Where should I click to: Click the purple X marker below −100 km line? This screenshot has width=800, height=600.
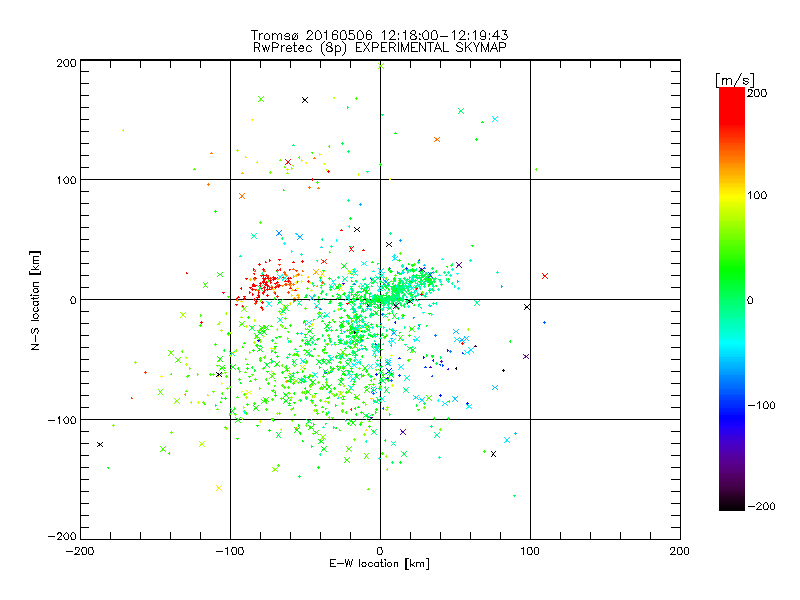(403, 432)
